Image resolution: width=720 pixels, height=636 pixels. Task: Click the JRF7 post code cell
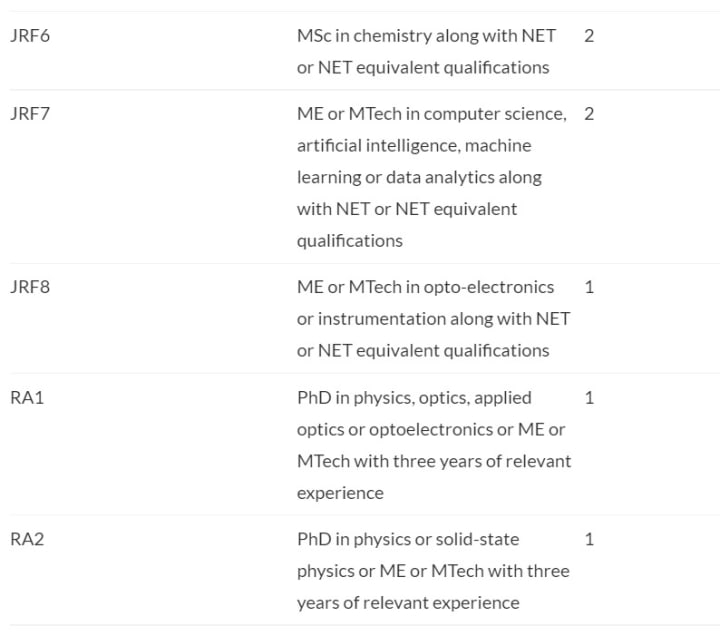30,114
